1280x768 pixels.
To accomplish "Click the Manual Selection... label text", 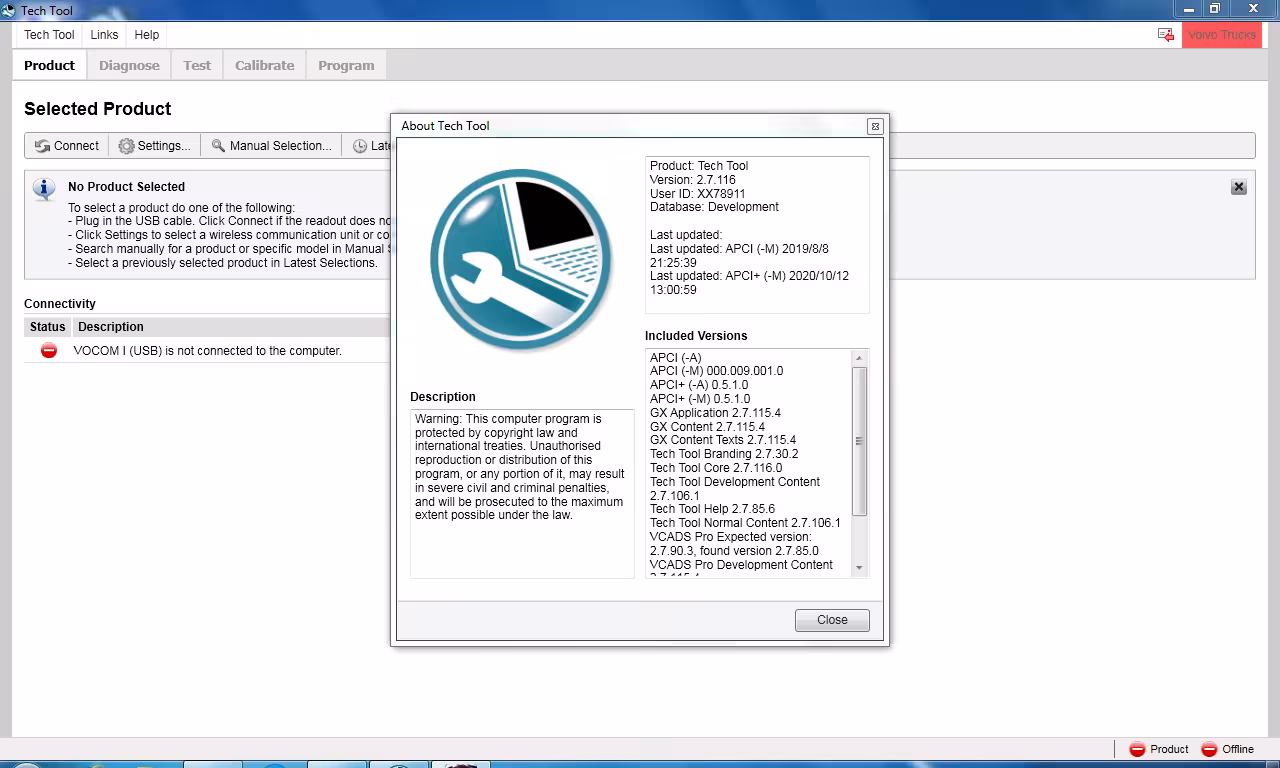I will (x=281, y=146).
